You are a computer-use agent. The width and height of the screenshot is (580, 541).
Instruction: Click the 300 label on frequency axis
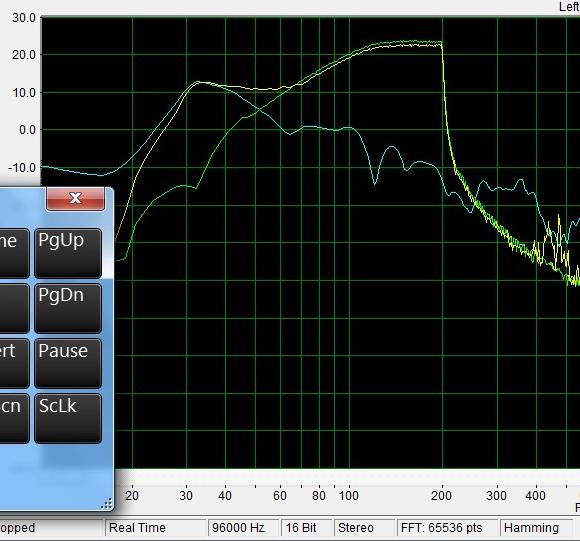(x=496, y=496)
